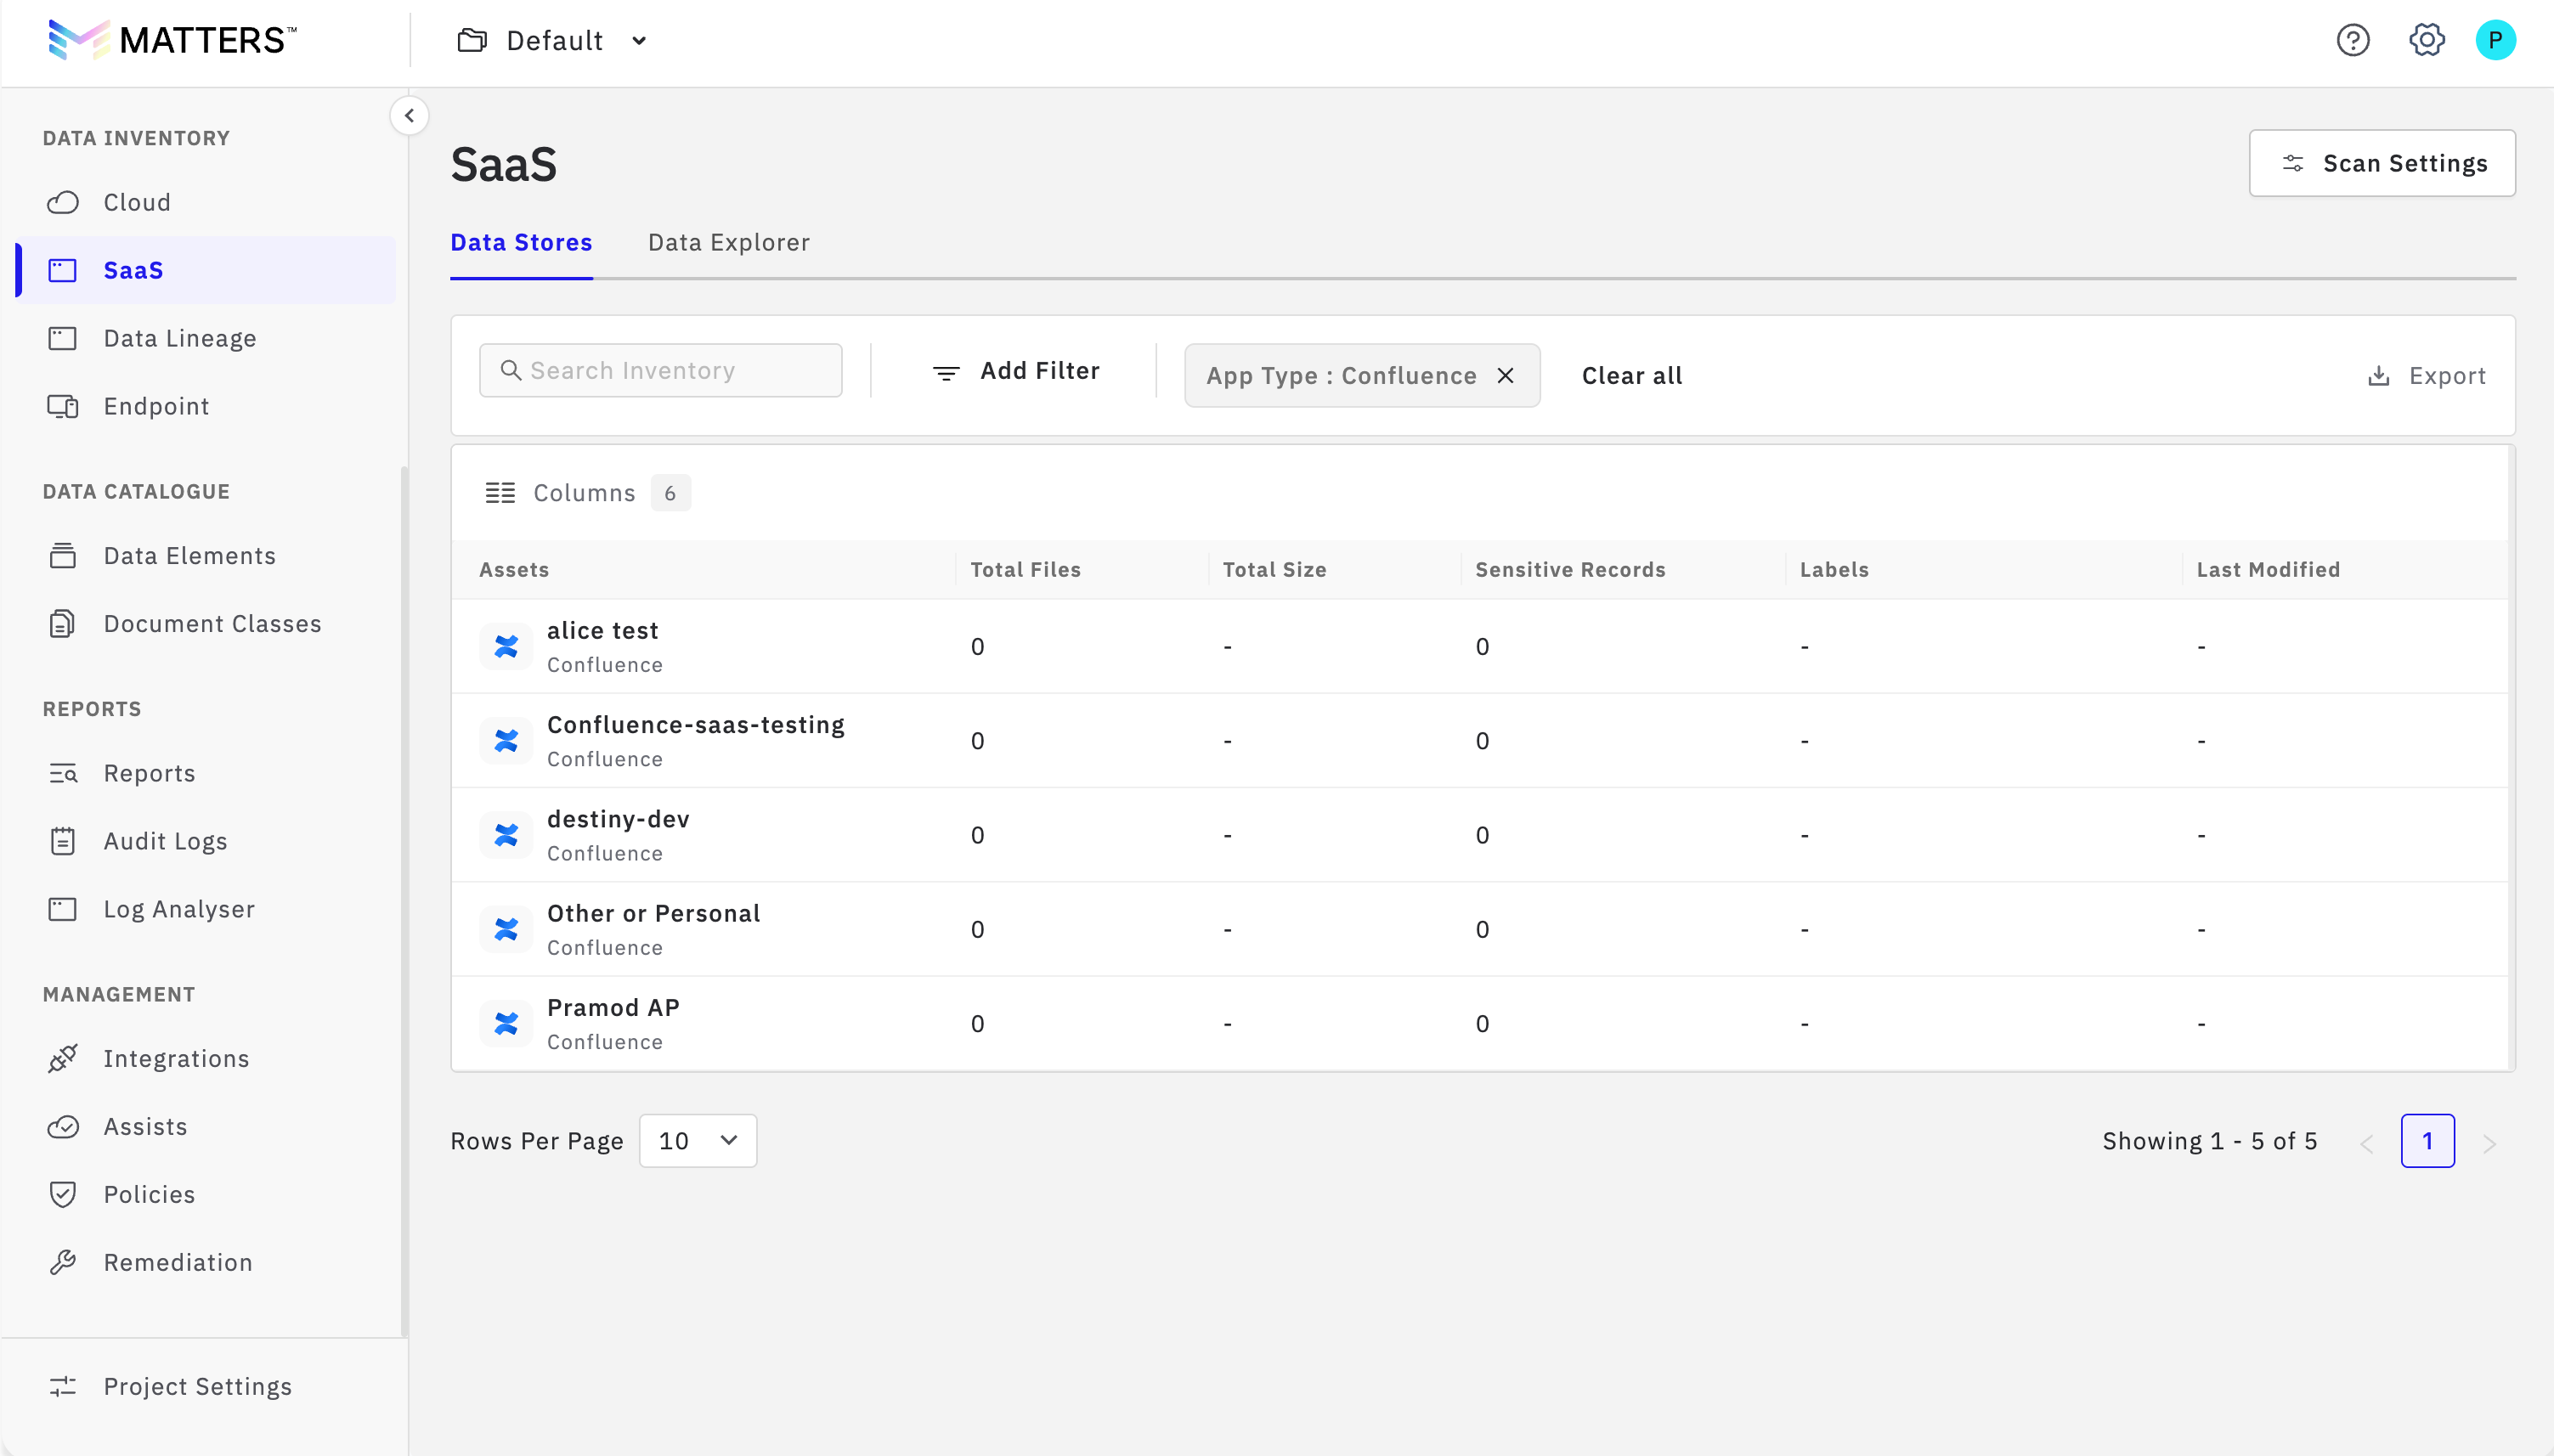Click the Matters logo

click(172, 40)
